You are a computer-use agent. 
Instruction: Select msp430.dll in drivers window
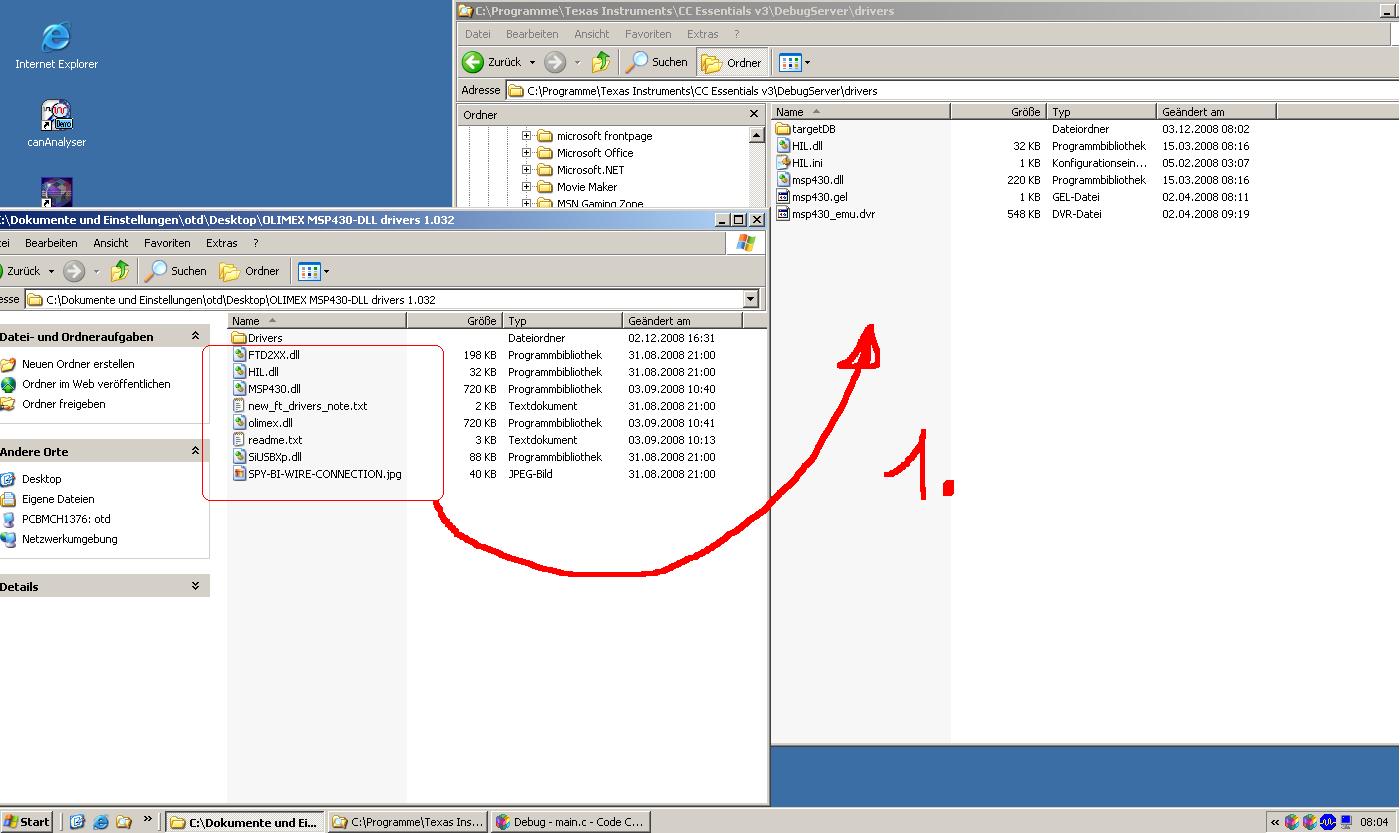pos(810,180)
